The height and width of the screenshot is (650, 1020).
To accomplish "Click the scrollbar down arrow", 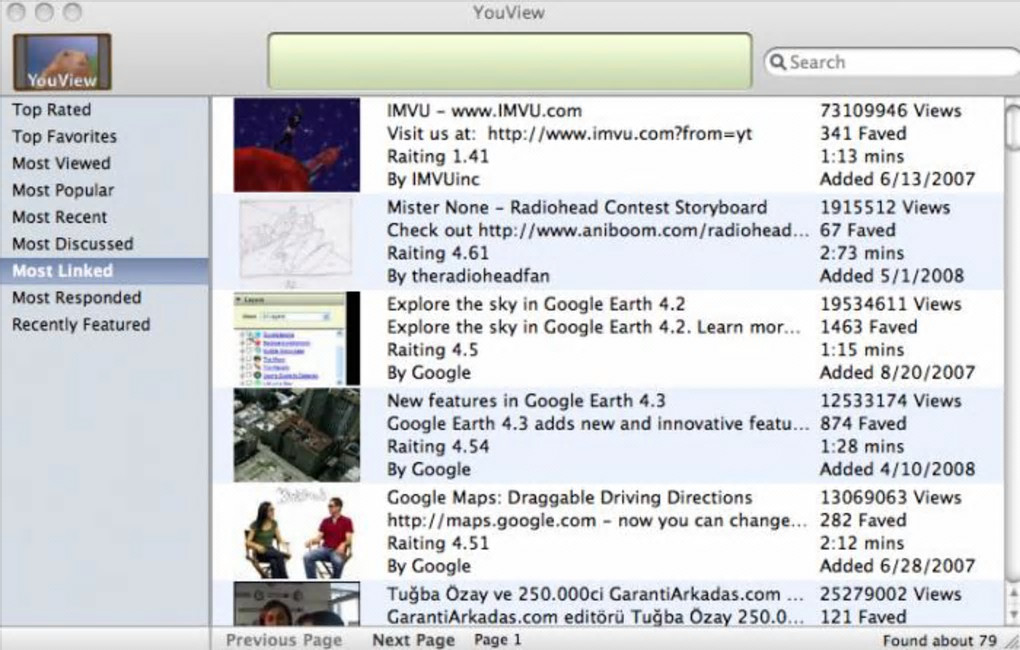I will (x=1013, y=614).
